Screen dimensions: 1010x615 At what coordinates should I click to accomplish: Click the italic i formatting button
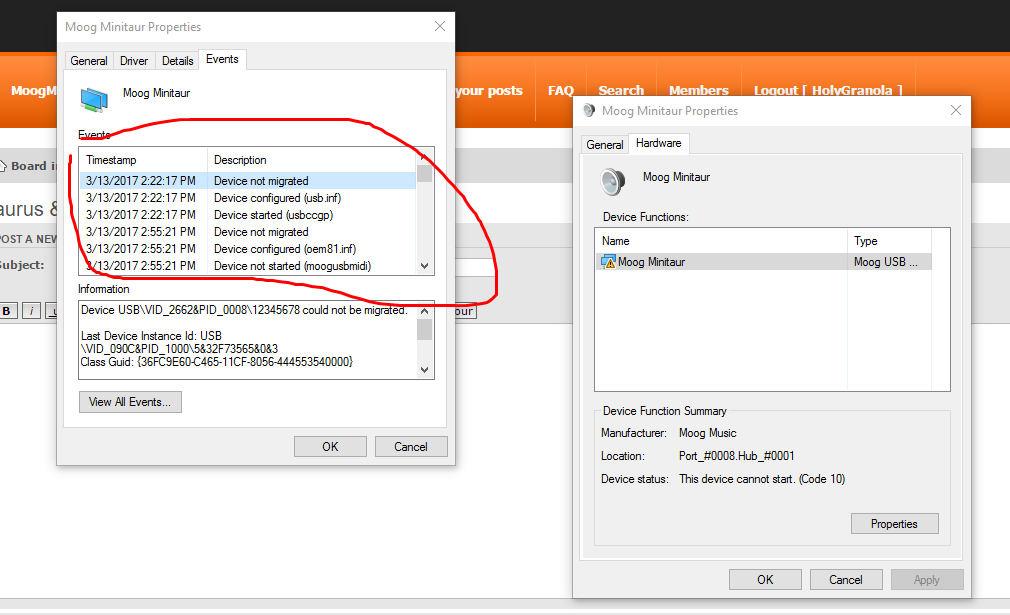(x=30, y=311)
